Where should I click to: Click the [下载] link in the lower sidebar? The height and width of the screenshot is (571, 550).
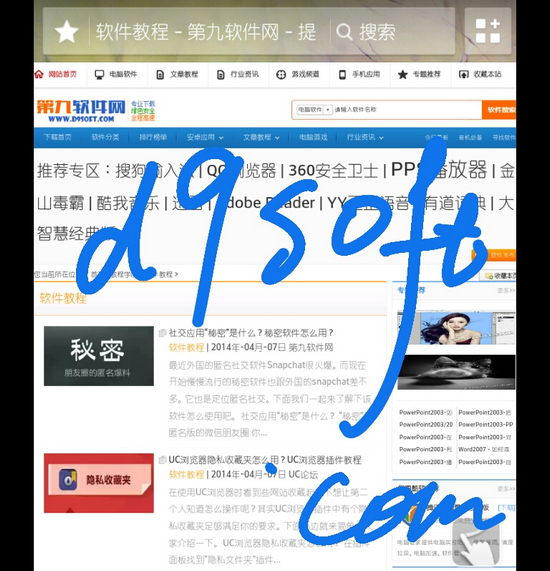(x=506, y=508)
